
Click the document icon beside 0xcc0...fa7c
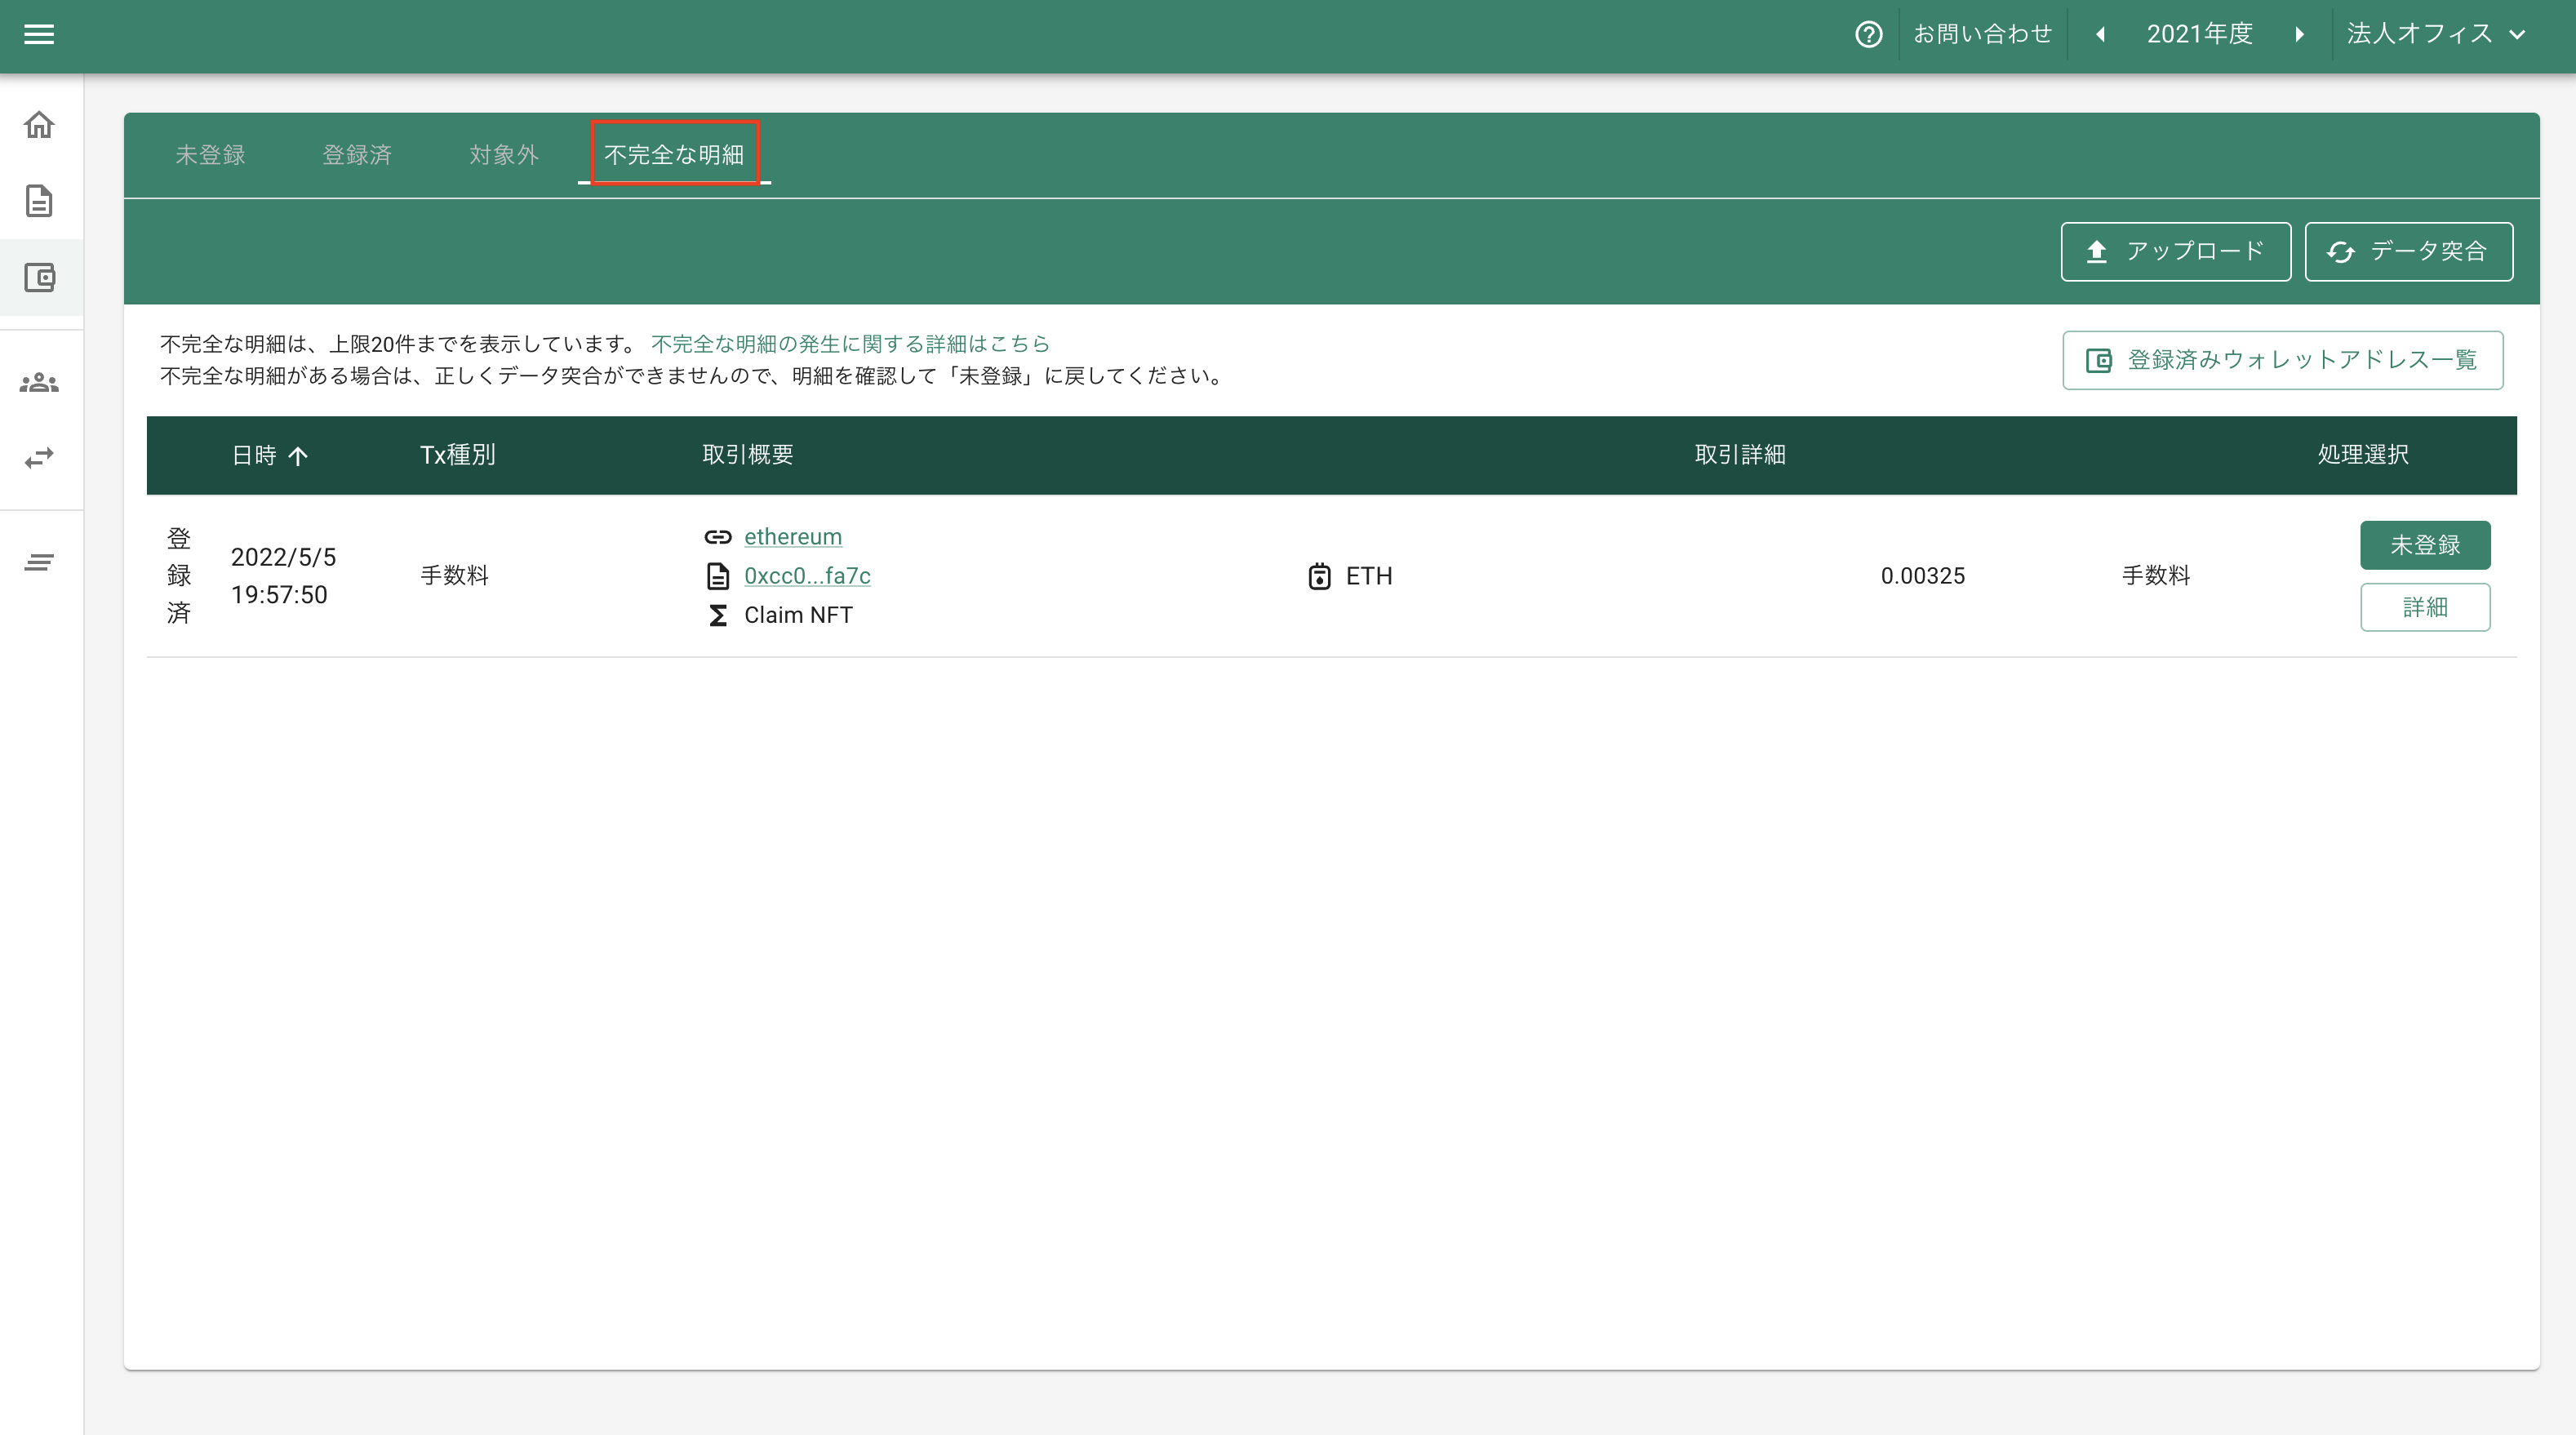(x=717, y=576)
